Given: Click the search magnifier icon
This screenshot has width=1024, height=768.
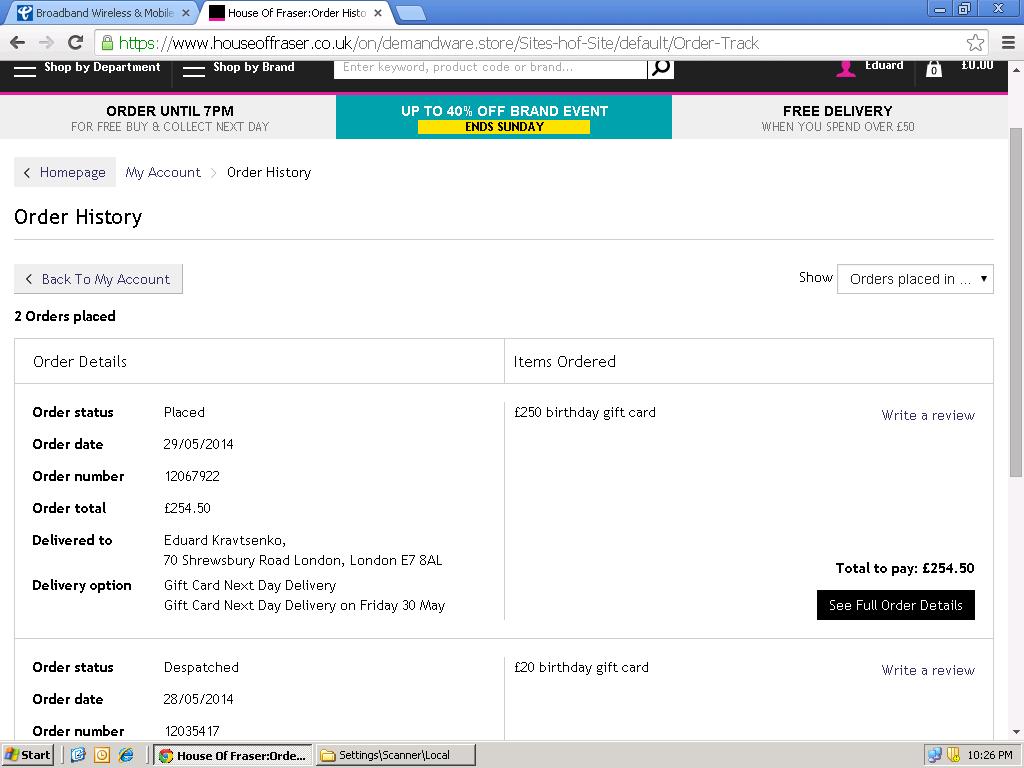Looking at the screenshot, I should coord(661,68).
